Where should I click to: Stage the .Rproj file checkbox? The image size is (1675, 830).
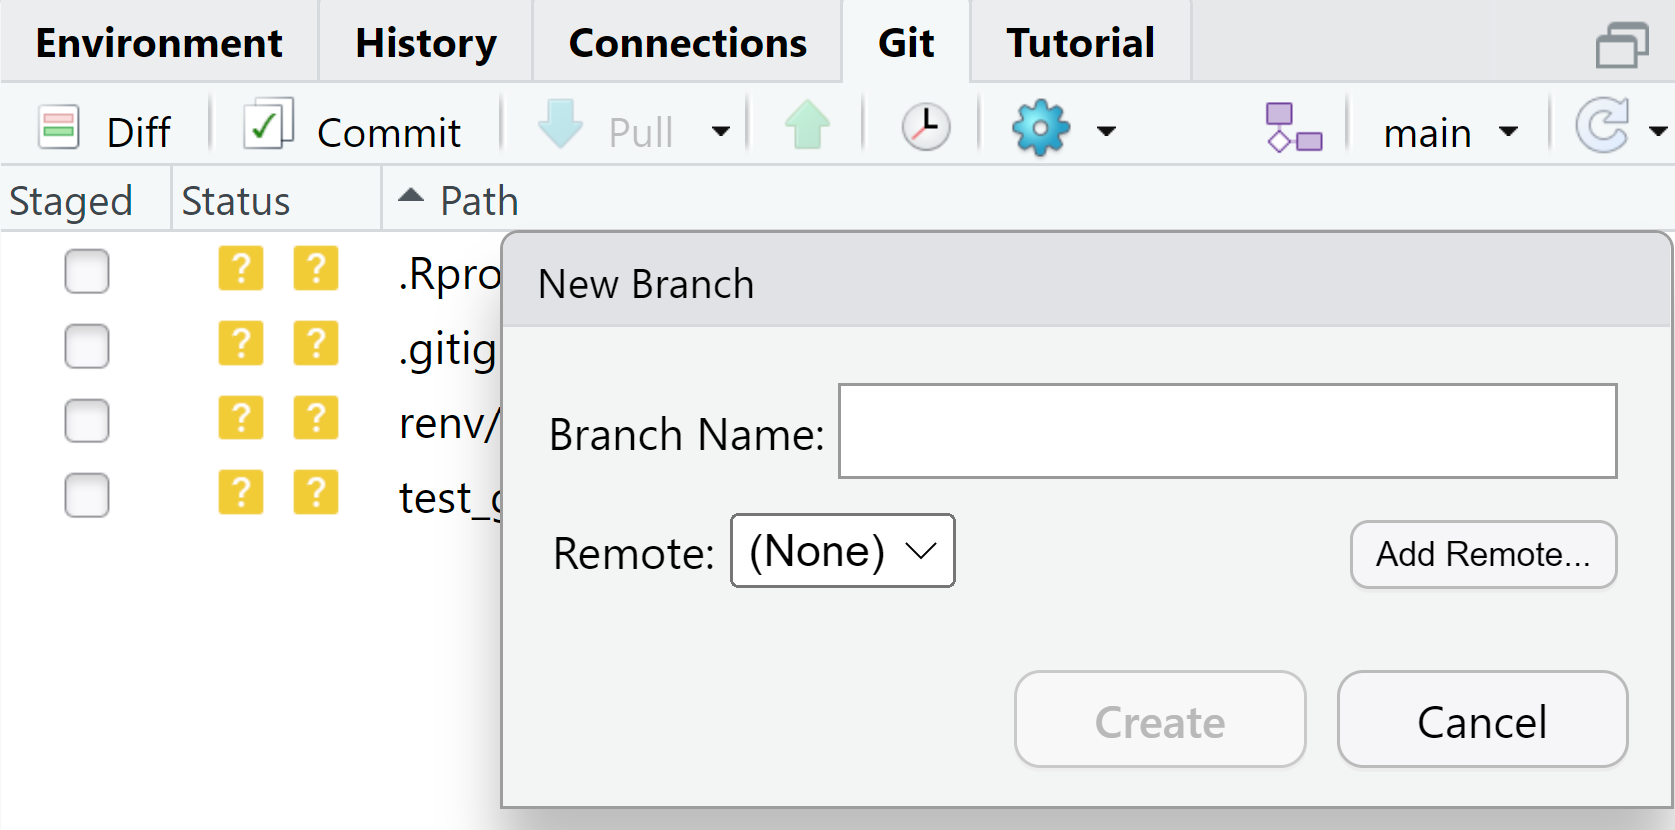point(87,271)
